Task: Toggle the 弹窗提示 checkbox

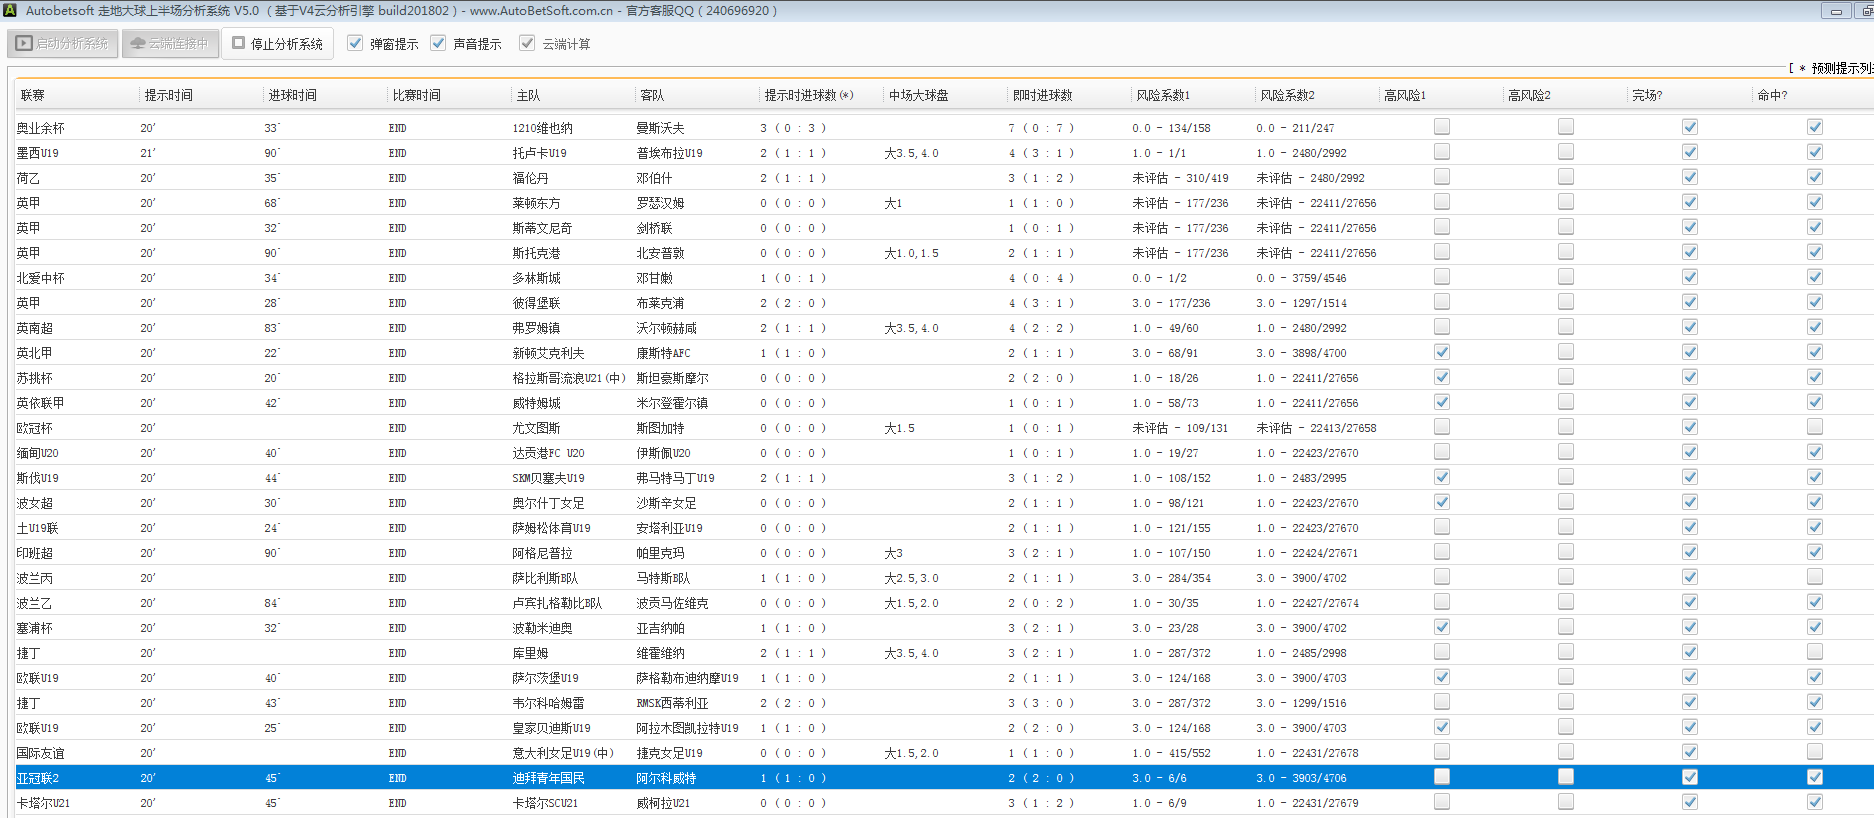Action: pyautogui.click(x=355, y=43)
